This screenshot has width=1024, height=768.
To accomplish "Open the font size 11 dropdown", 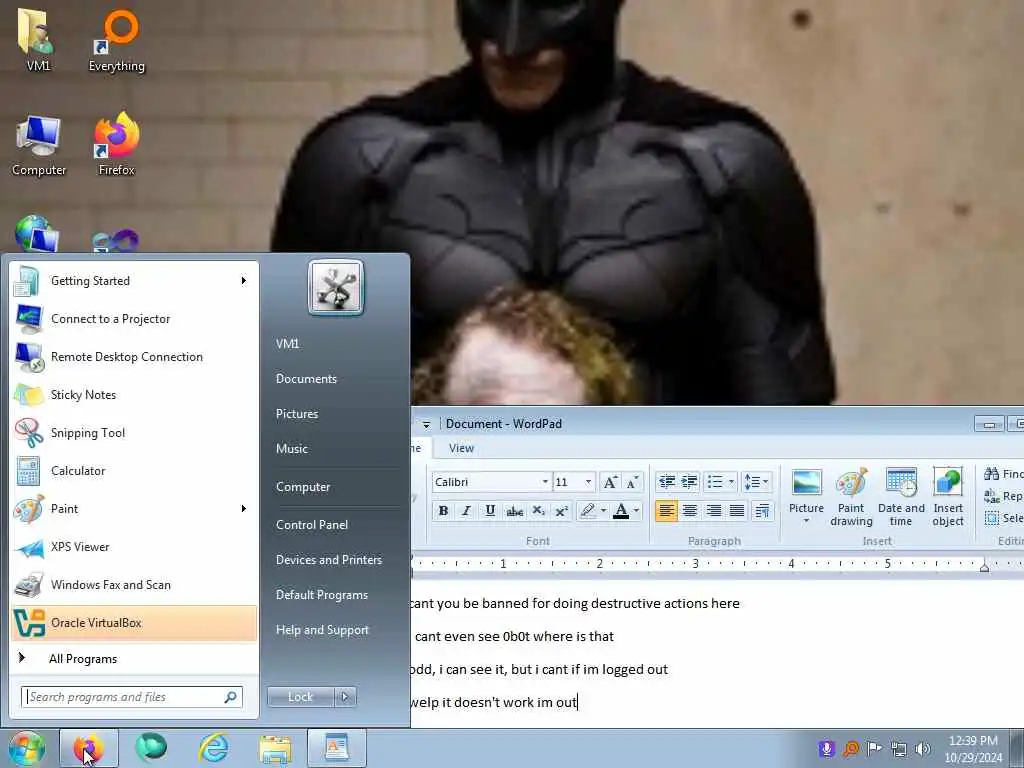I will click(588, 482).
